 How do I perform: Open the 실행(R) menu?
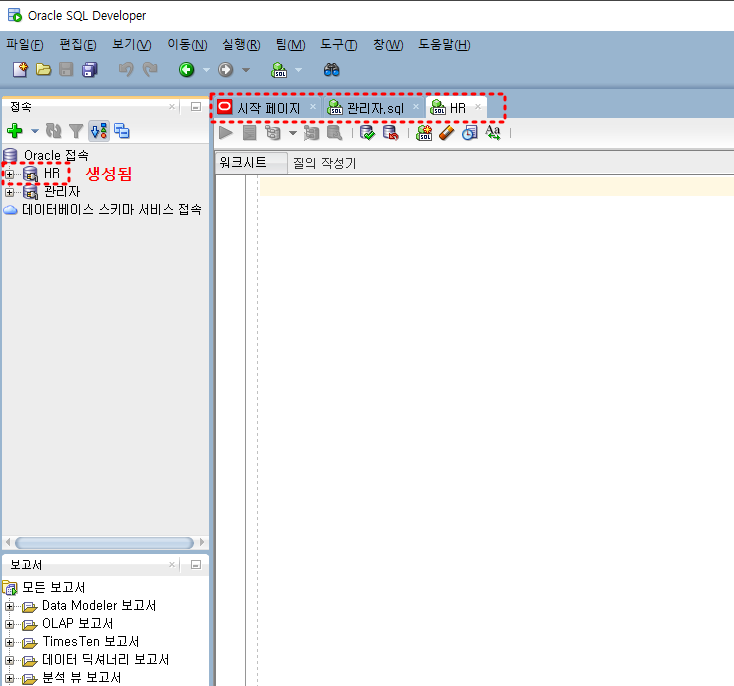click(241, 44)
